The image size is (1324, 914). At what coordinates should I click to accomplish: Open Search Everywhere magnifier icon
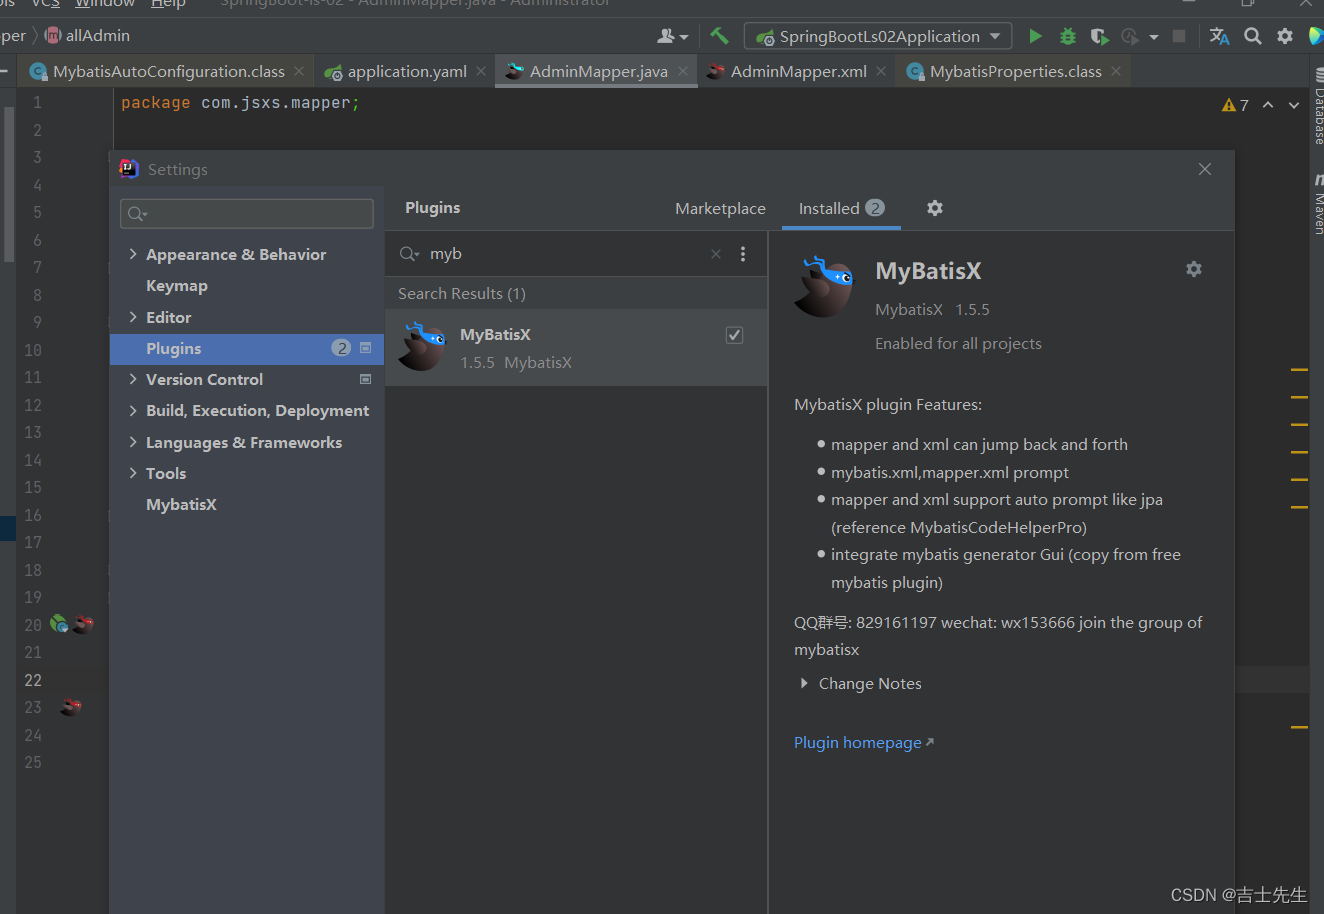coord(1252,36)
